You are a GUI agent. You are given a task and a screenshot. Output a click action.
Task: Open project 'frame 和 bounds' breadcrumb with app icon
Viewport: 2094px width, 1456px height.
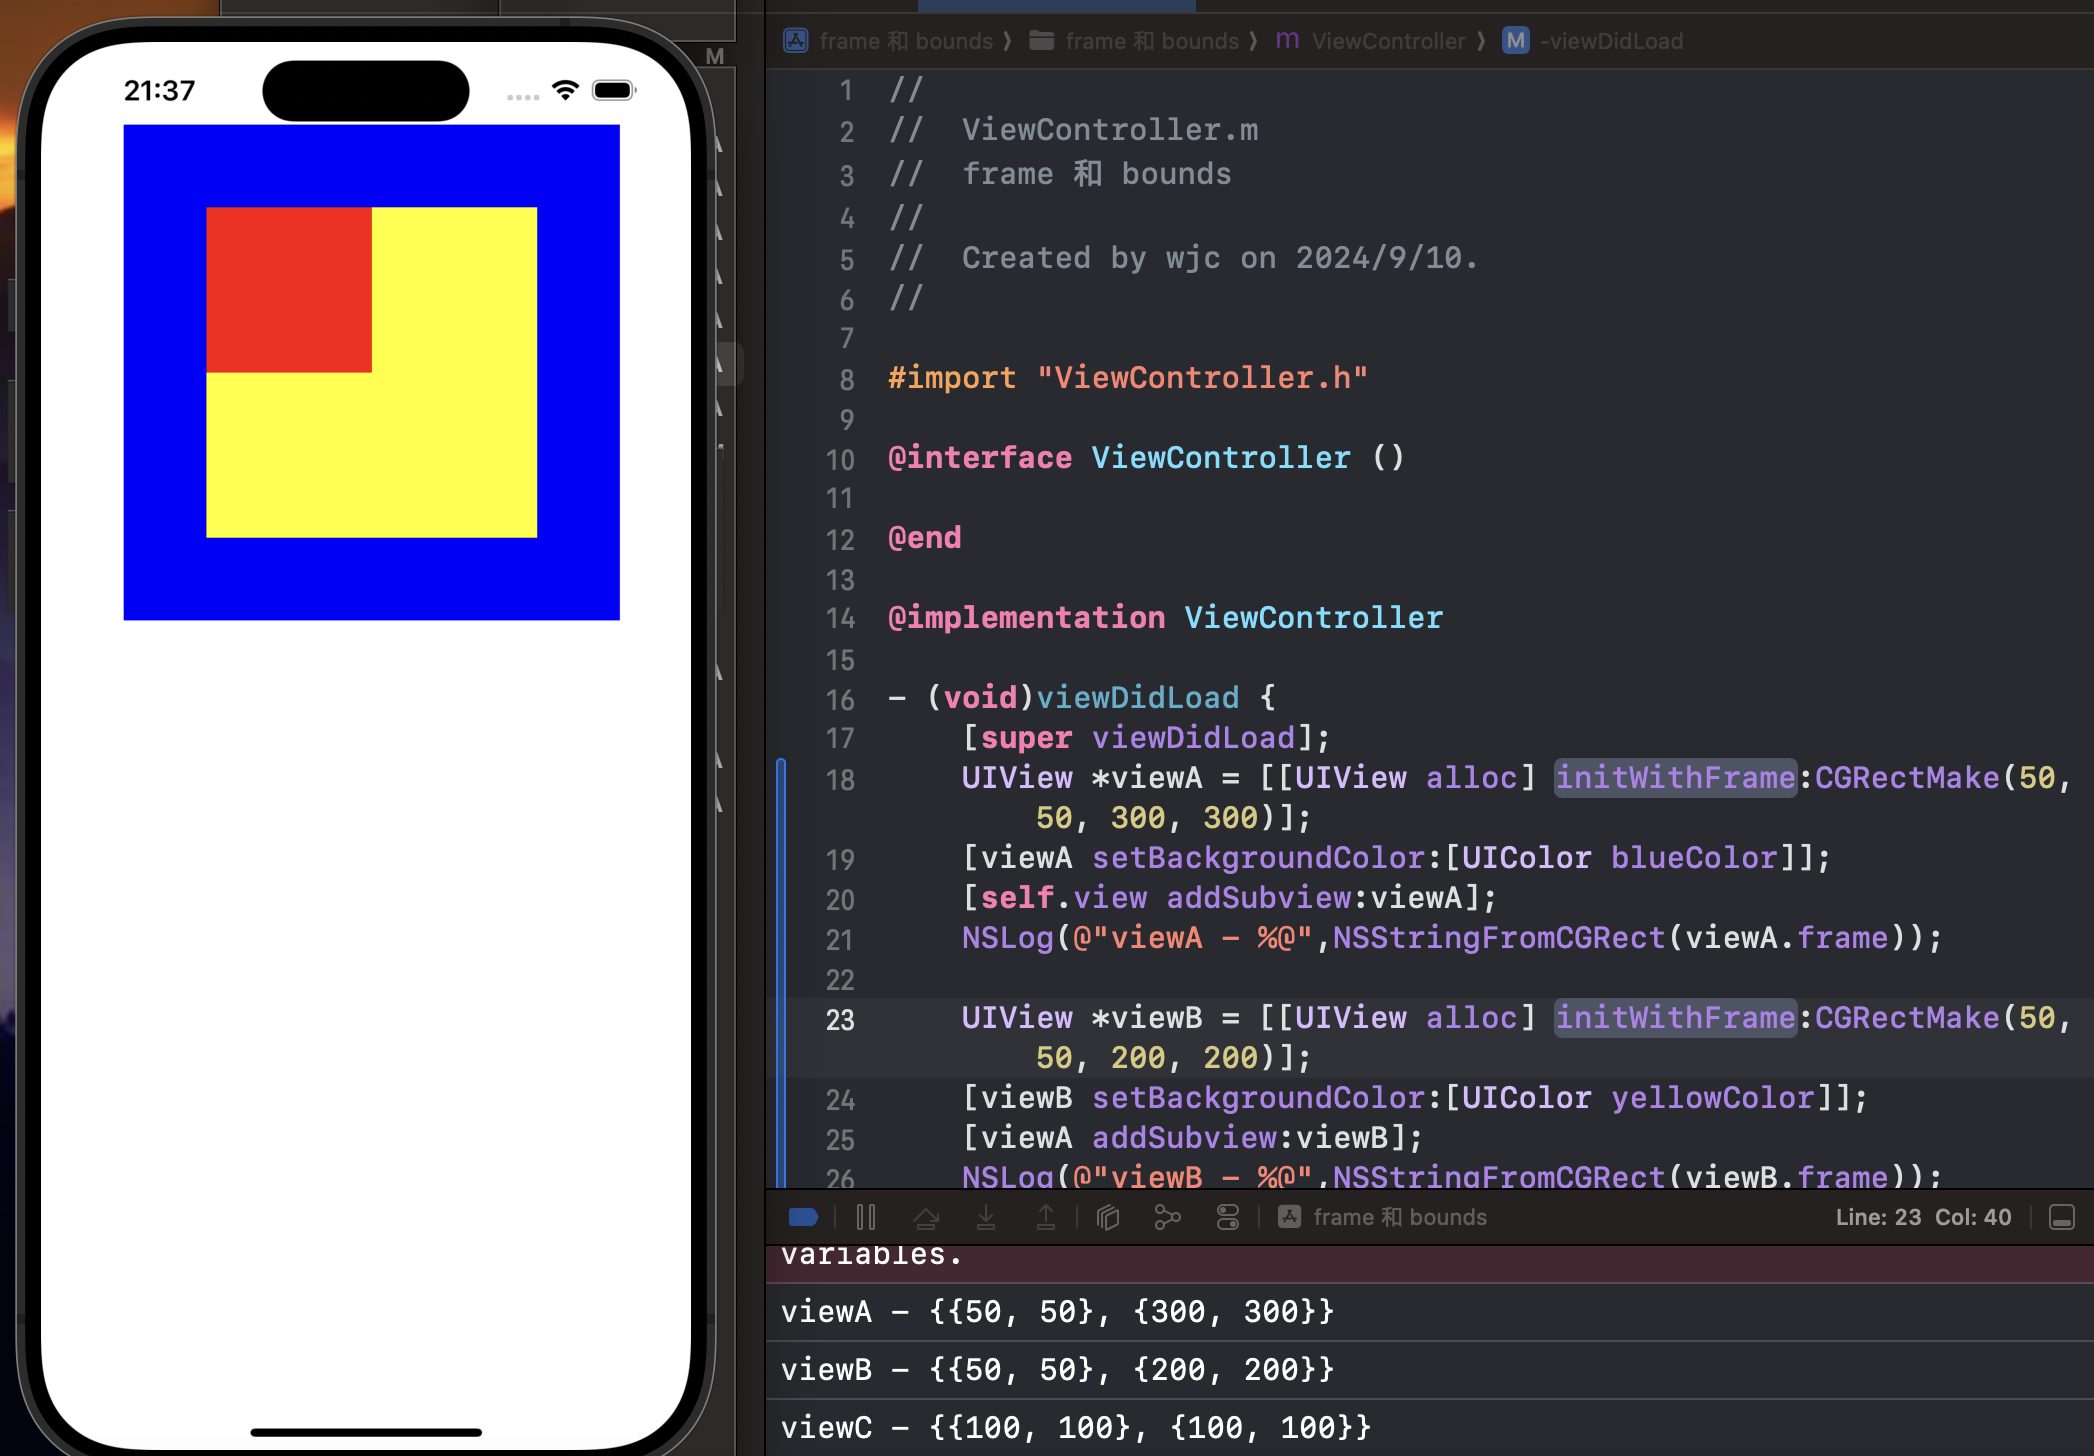pos(889,41)
